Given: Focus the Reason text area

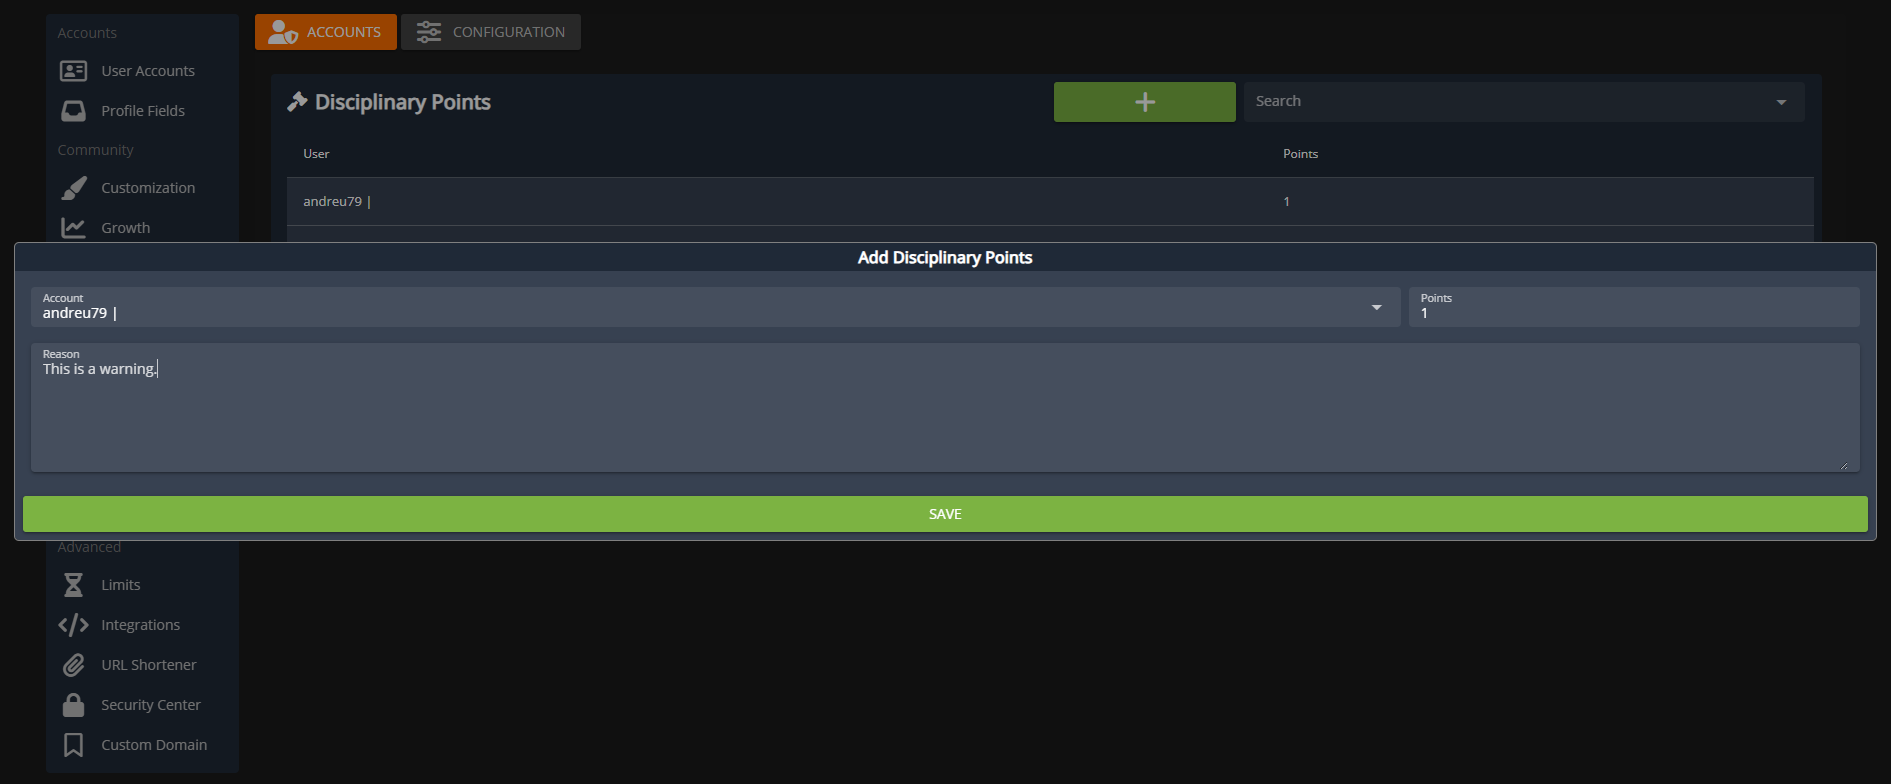Looking at the screenshot, I should (x=944, y=415).
